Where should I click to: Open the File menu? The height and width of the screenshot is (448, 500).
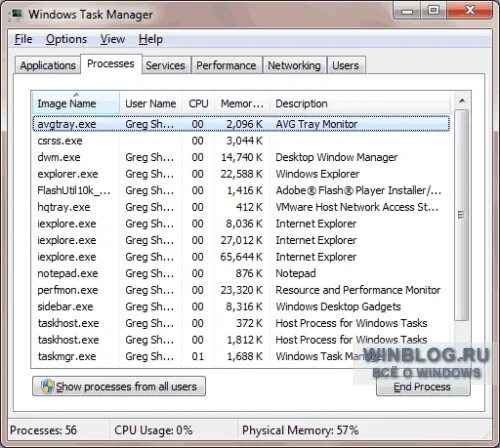point(23,39)
